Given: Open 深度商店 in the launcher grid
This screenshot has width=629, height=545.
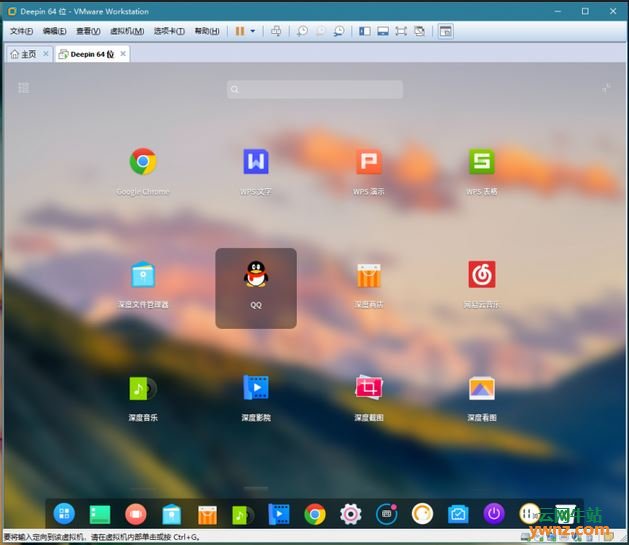Looking at the screenshot, I should pyautogui.click(x=369, y=276).
